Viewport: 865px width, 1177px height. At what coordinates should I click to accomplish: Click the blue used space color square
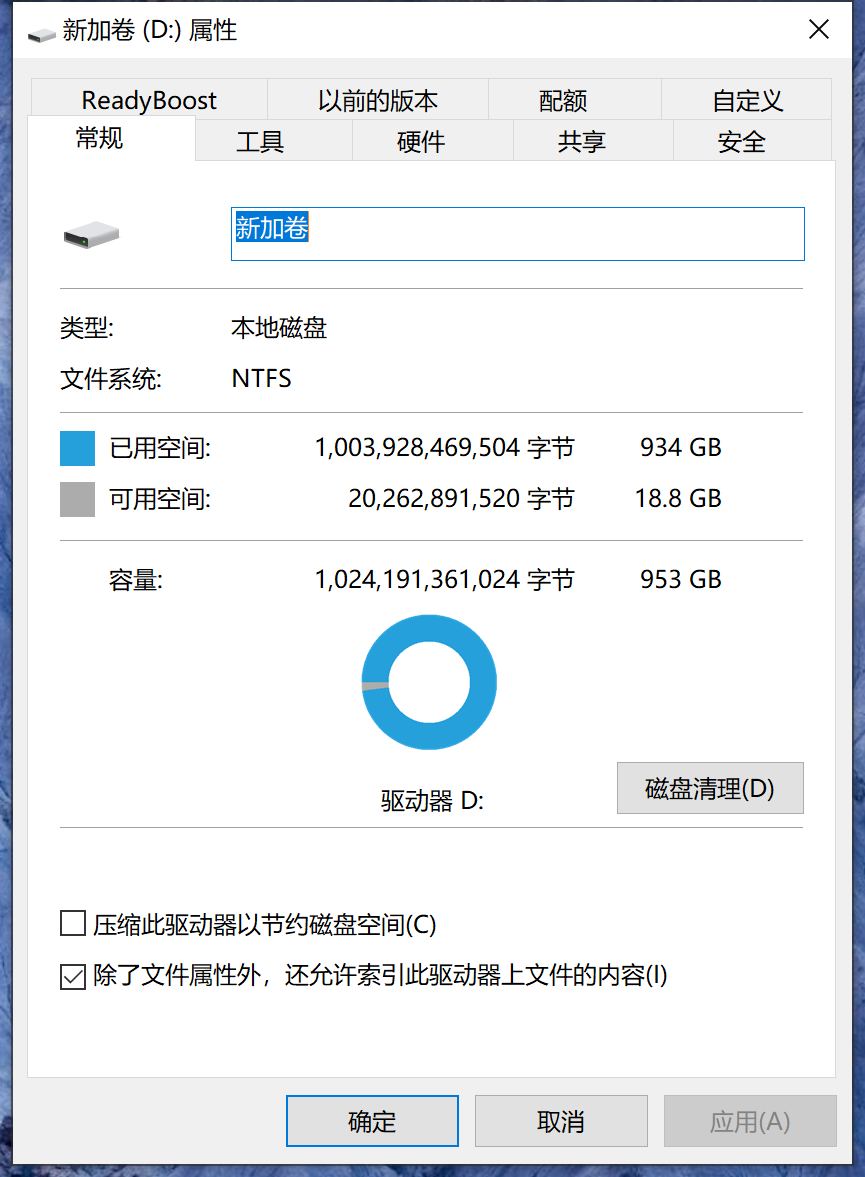pos(77,449)
